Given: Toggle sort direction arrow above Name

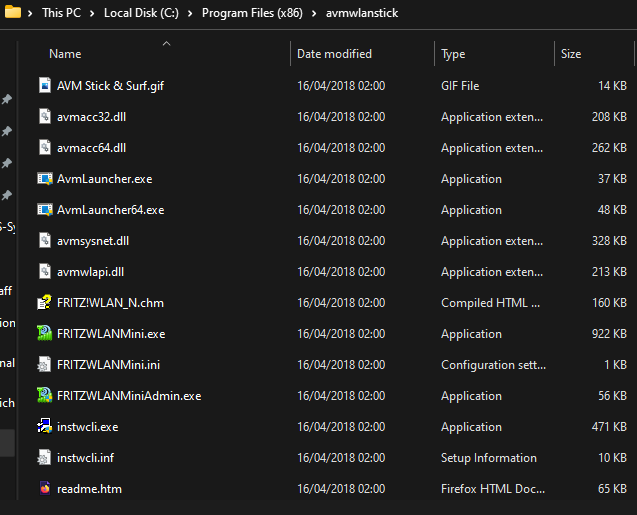Looking at the screenshot, I should tap(167, 43).
